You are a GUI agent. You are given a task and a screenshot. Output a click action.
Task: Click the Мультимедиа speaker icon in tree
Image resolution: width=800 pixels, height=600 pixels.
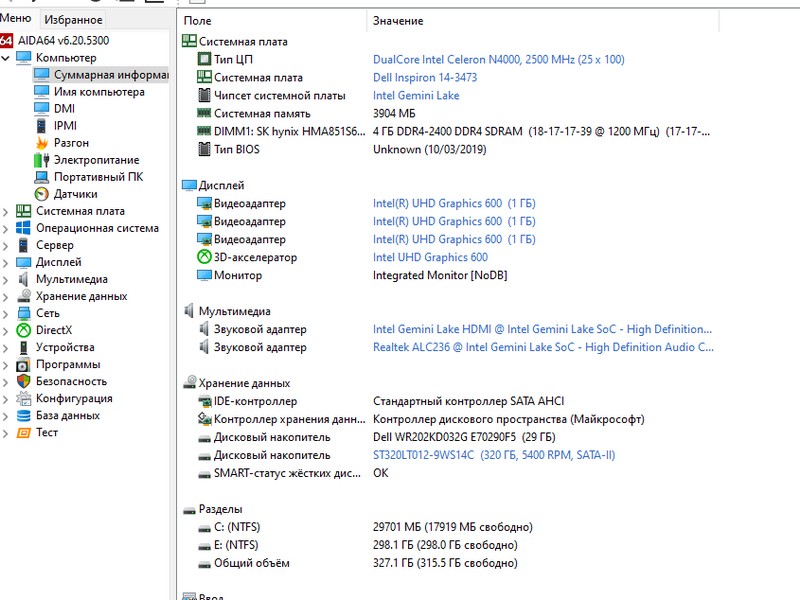click(x=23, y=279)
